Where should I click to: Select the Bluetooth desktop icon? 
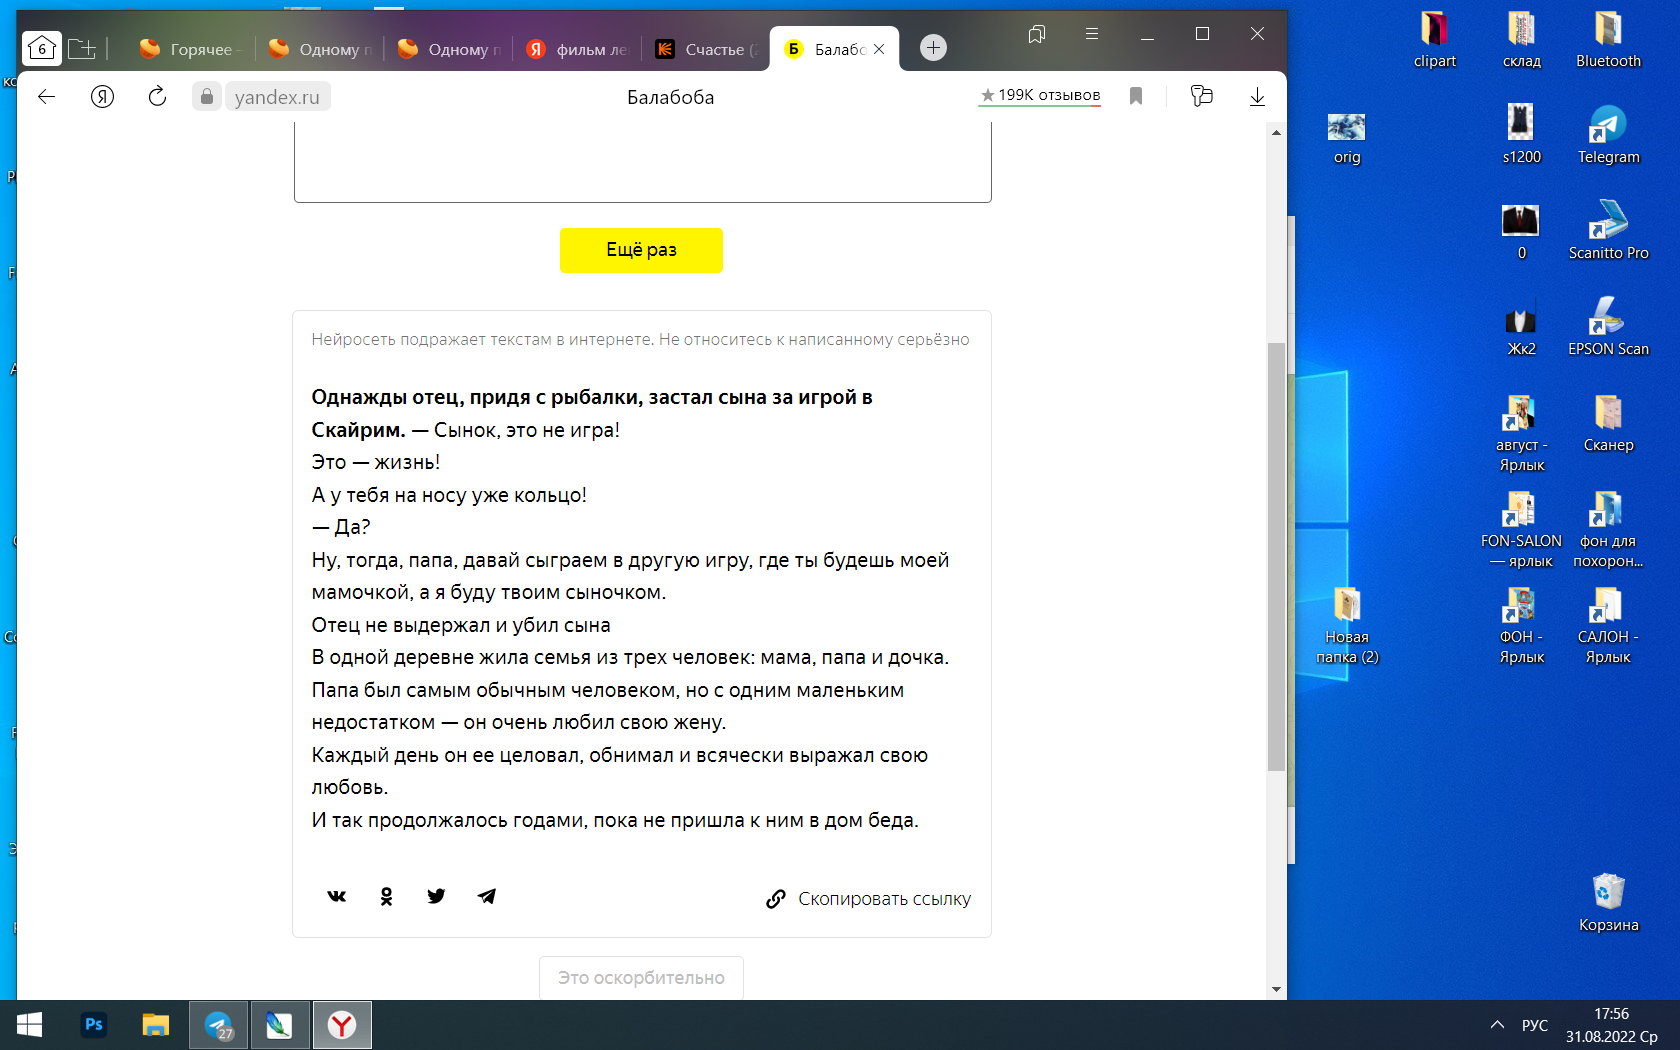click(1608, 40)
